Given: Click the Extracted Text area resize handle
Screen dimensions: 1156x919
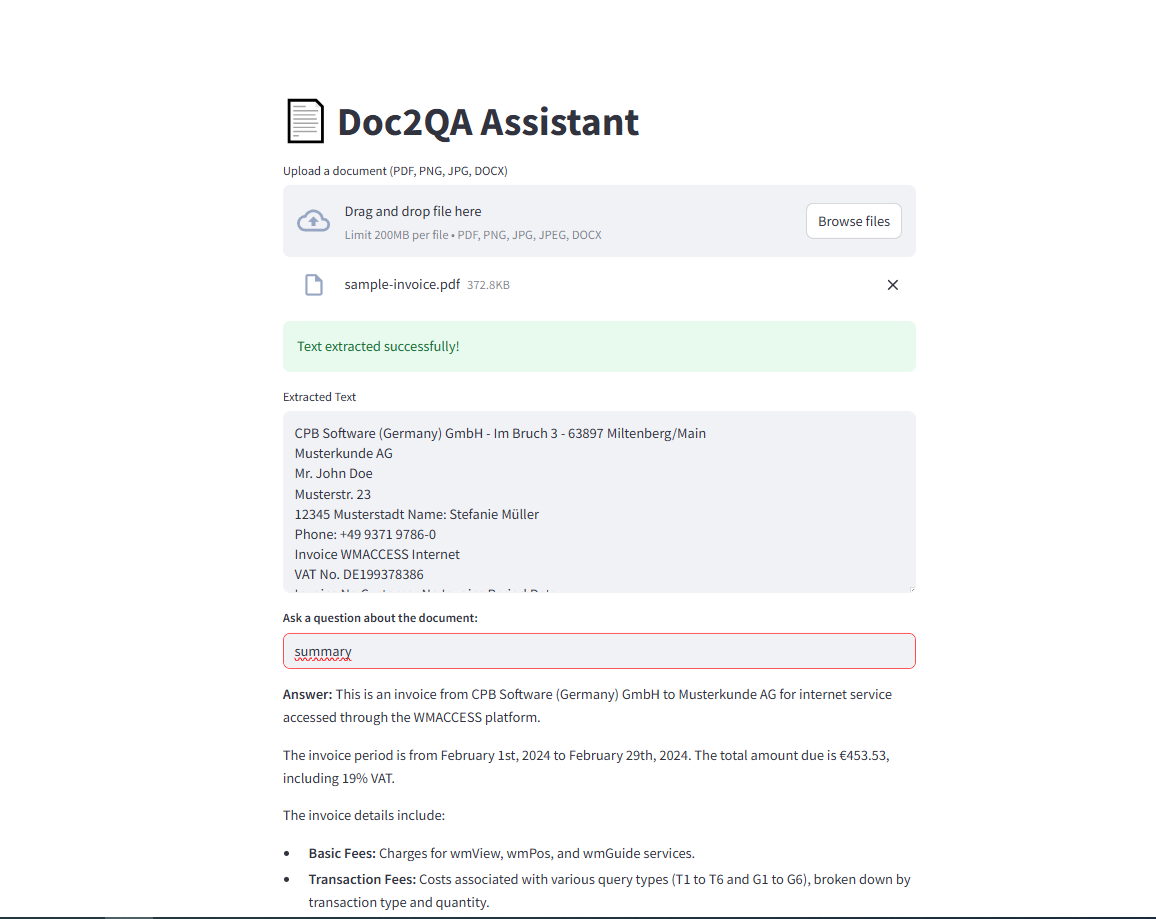Looking at the screenshot, I should [x=912, y=589].
